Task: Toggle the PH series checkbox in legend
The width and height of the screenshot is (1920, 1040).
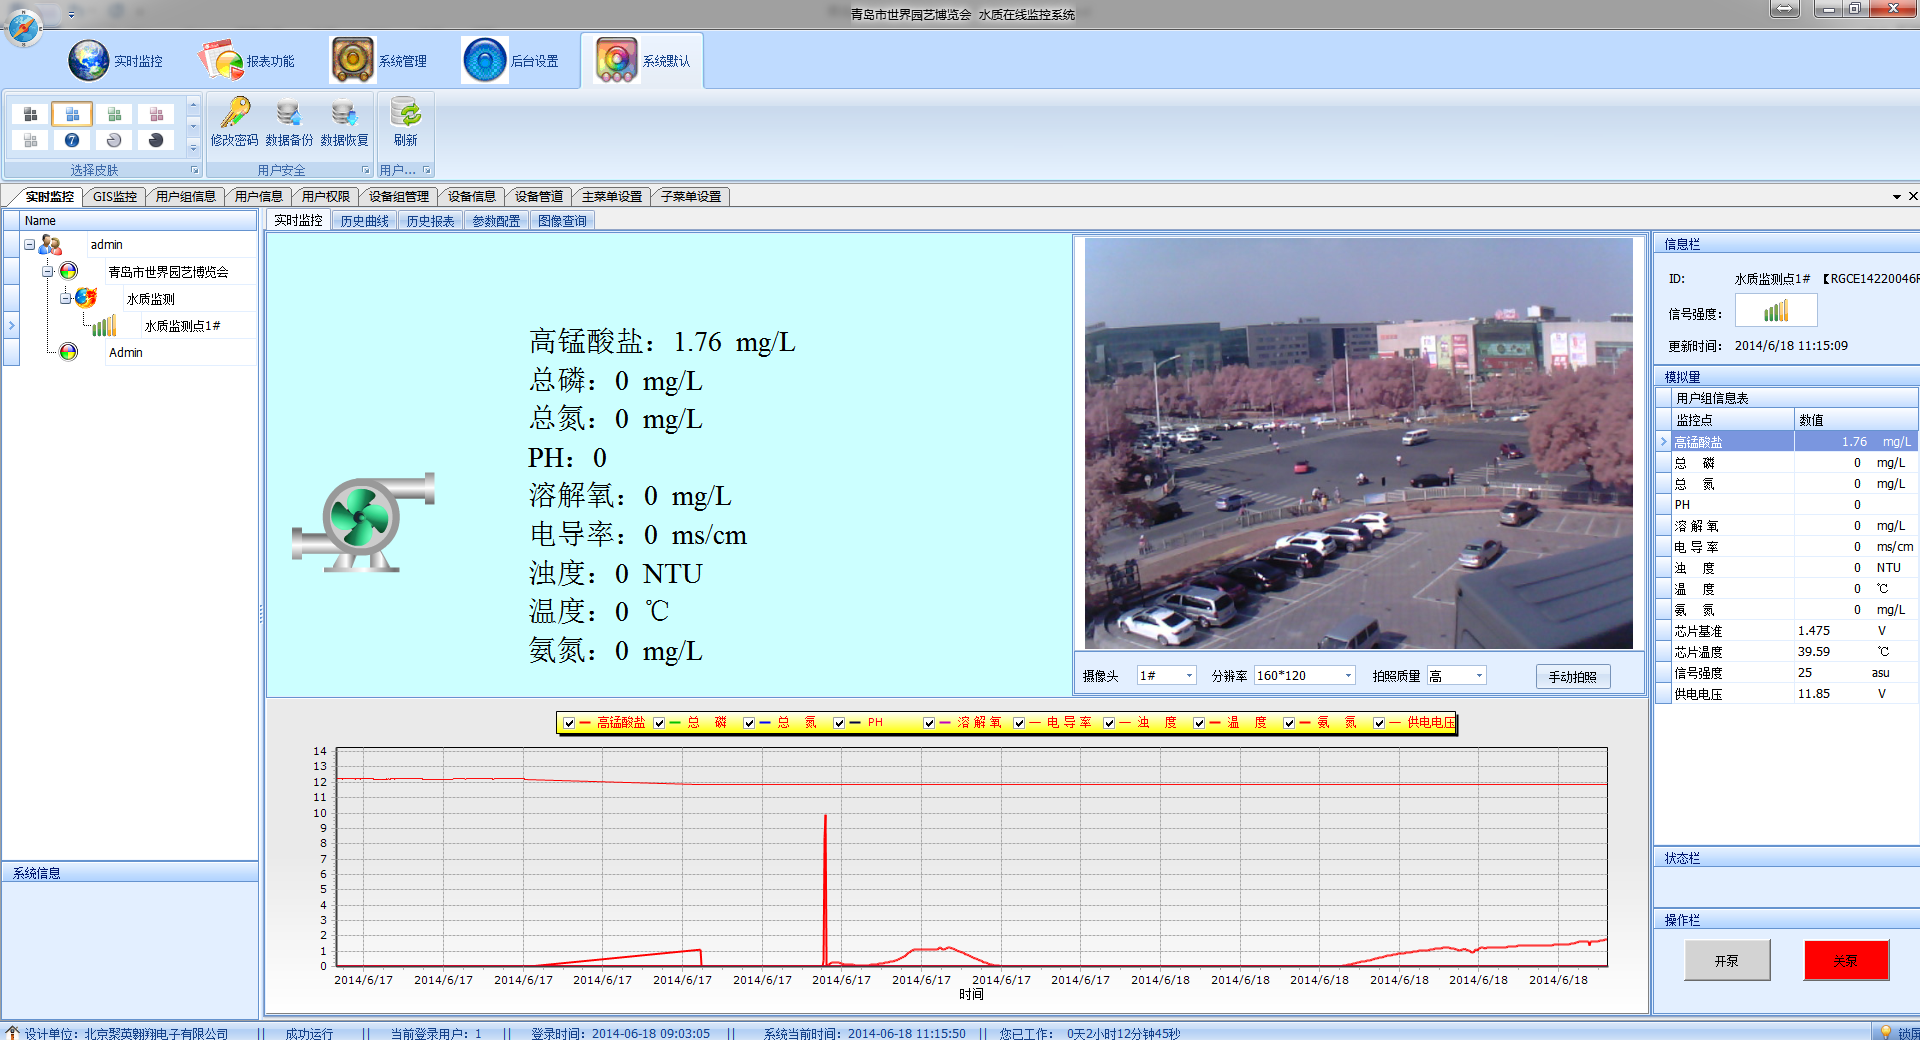Action: tap(839, 723)
